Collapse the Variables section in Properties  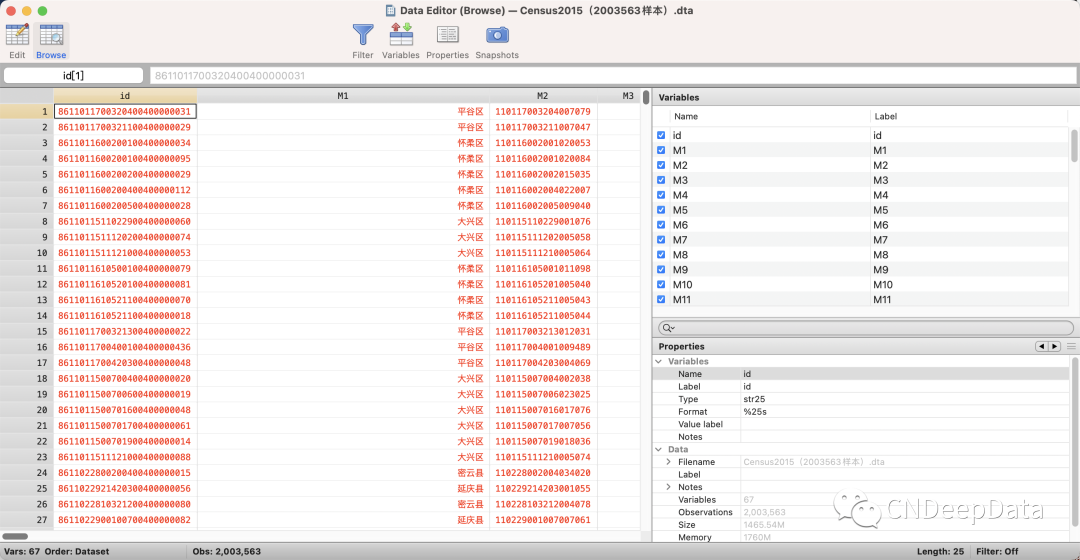[x=659, y=361]
